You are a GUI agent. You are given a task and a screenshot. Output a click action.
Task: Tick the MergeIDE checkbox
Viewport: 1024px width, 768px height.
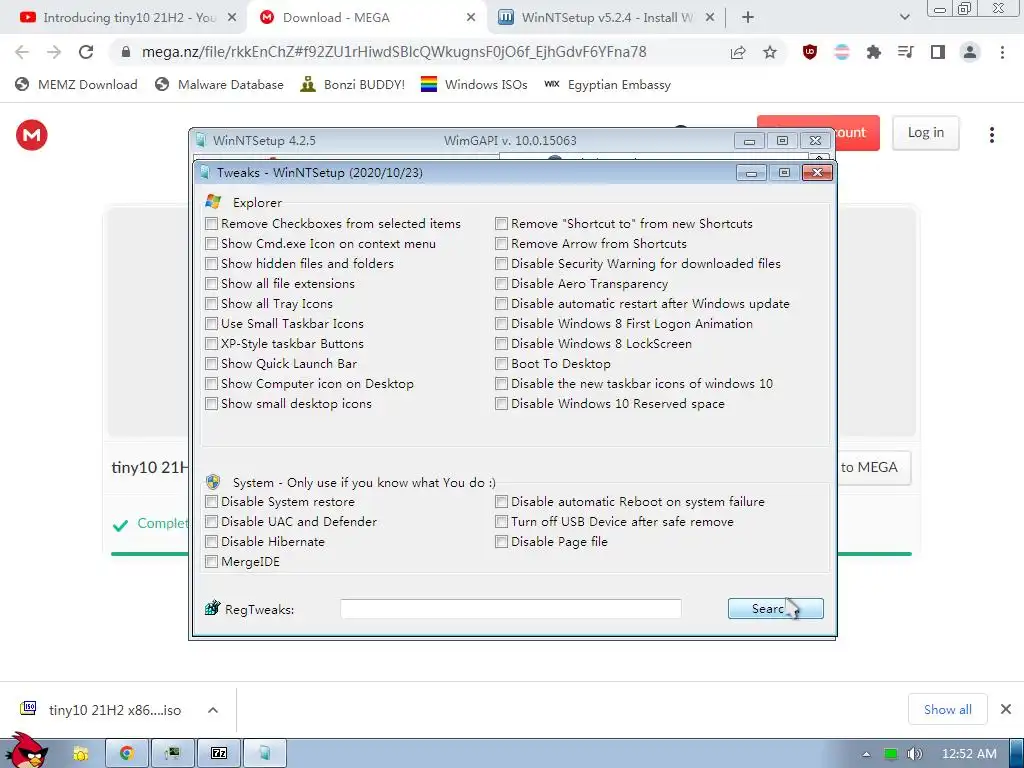(x=212, y=562)
